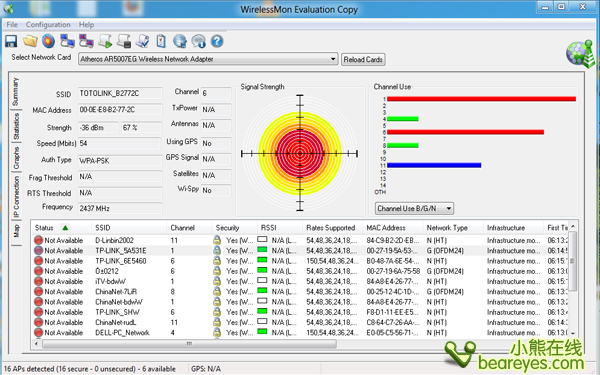Open the Select Network Card dropdown
The image size is (600, 375).
click(x=208, y=59)
